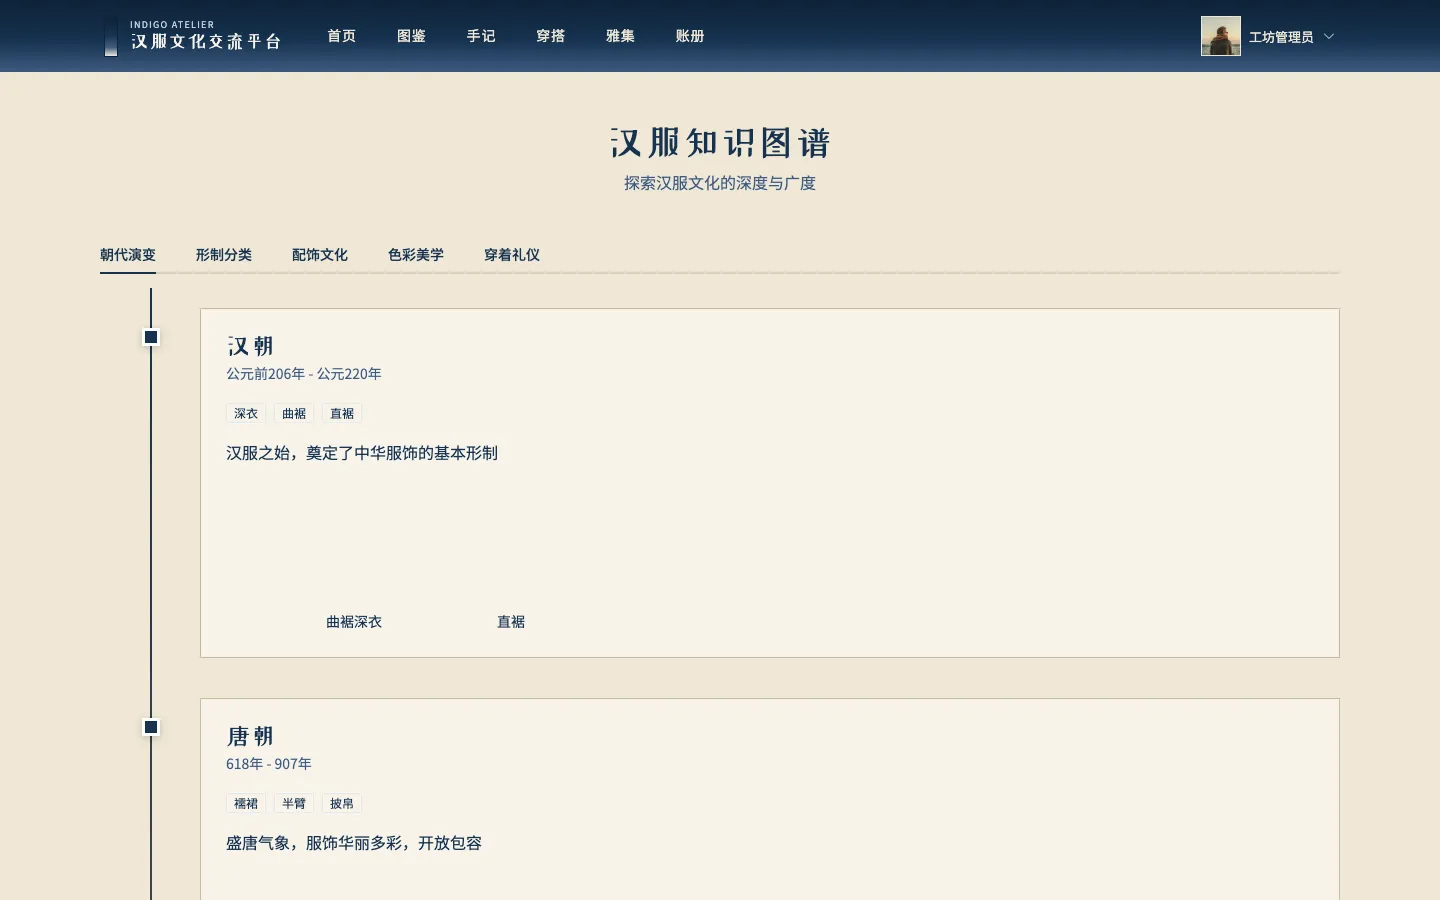Image resolution: width=1440 pixels, height=900 pixels.
Task: Open the 账册 navigation item
Action: (x=690, y=36)
